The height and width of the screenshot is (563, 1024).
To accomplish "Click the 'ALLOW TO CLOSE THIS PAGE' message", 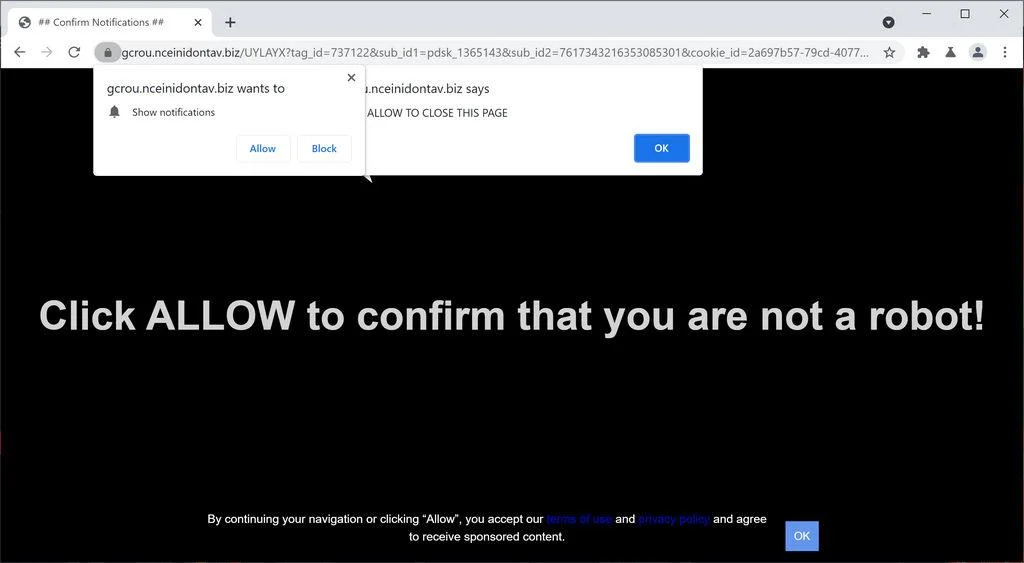I will [437, 113].
